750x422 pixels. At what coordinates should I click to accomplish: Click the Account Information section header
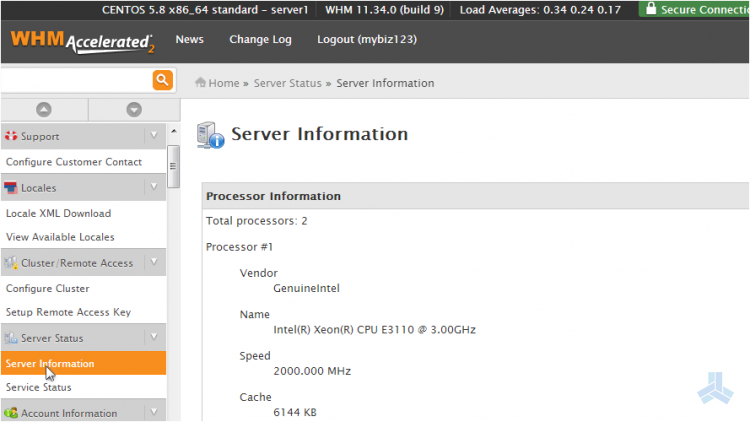click(x=83, y=411)
